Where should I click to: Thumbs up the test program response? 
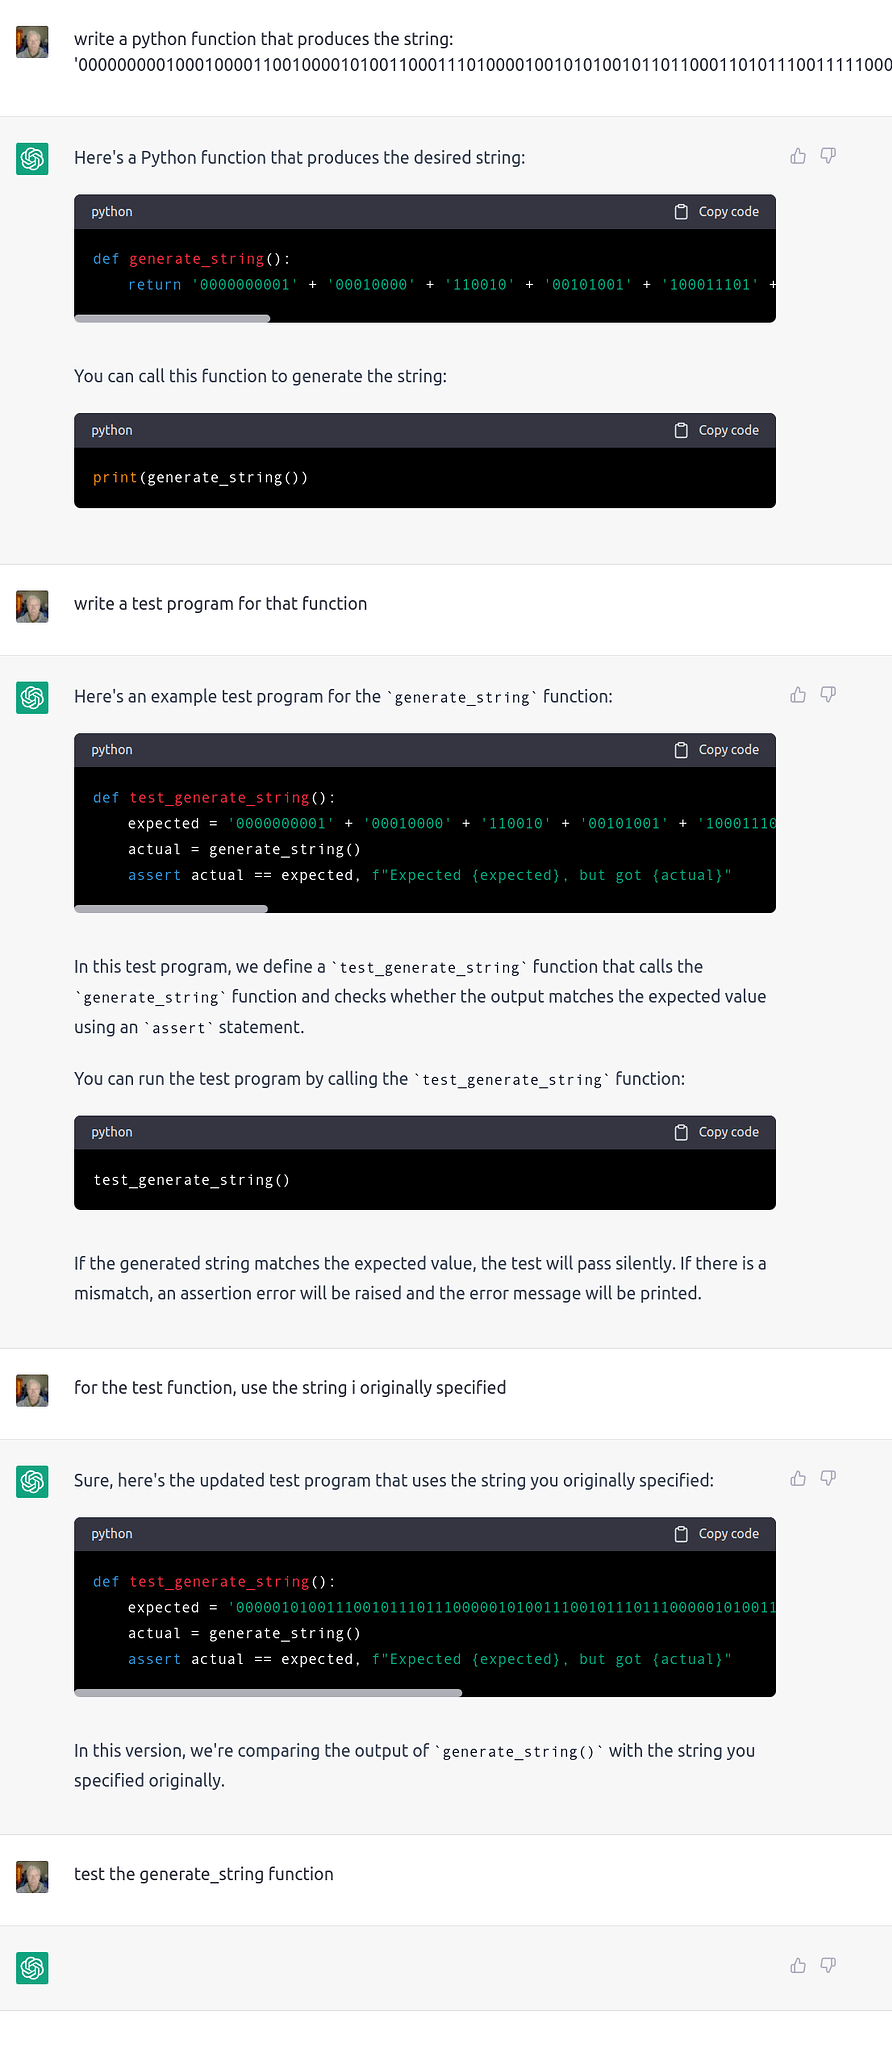[x=798, y=695]
